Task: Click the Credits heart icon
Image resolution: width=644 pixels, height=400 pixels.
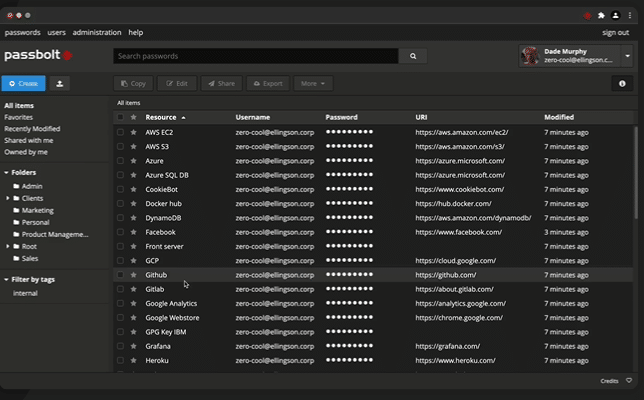Action: point(629,381)
